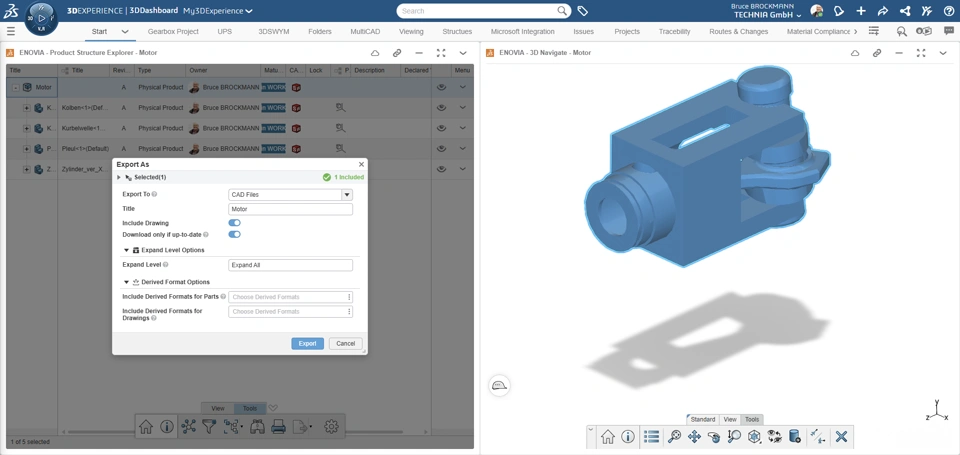Select the Rotate tool in 3D Navigate toolbar
This screenshot has width=960, height=455.
tap(714, 437)
